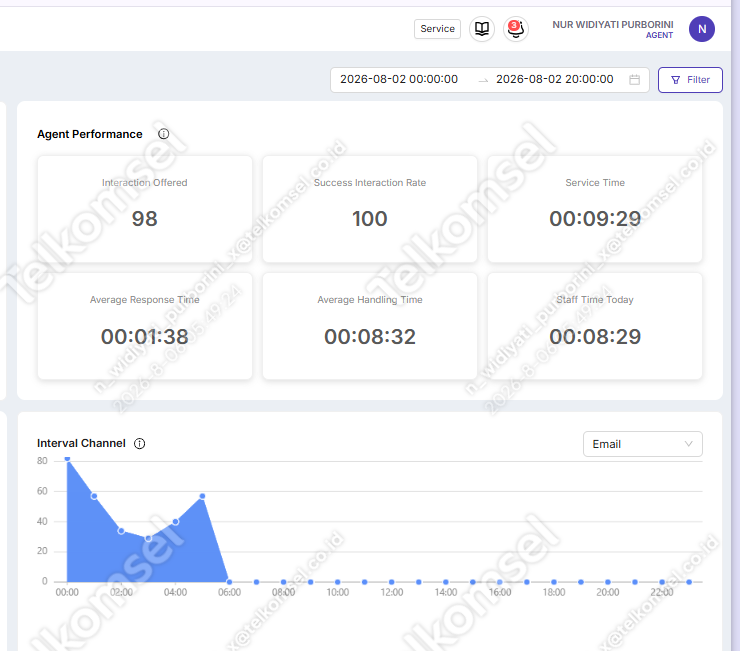Click the Interaction Offered label
The height and width of the screenshot is (651, 740).
click(x=144, y=183)
